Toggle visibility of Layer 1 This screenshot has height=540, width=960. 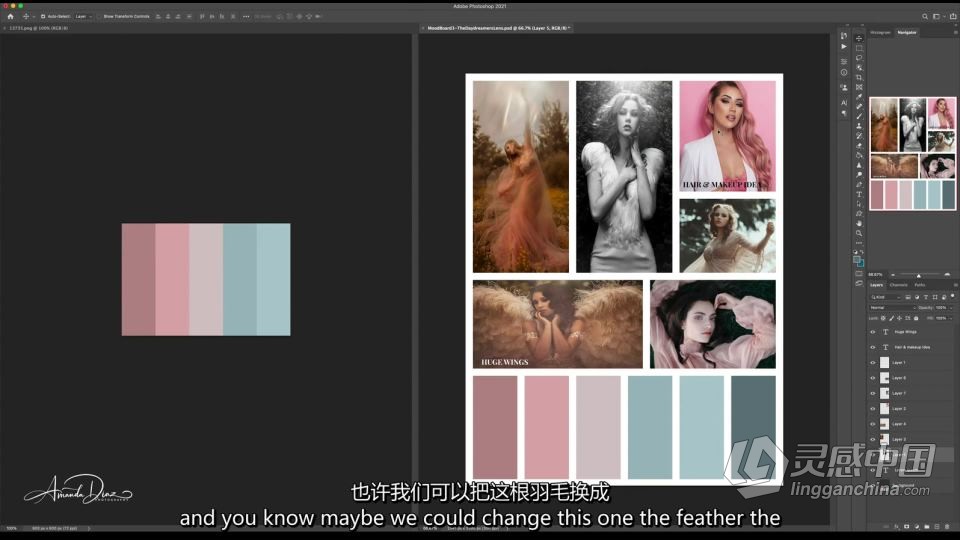point(873,362)
